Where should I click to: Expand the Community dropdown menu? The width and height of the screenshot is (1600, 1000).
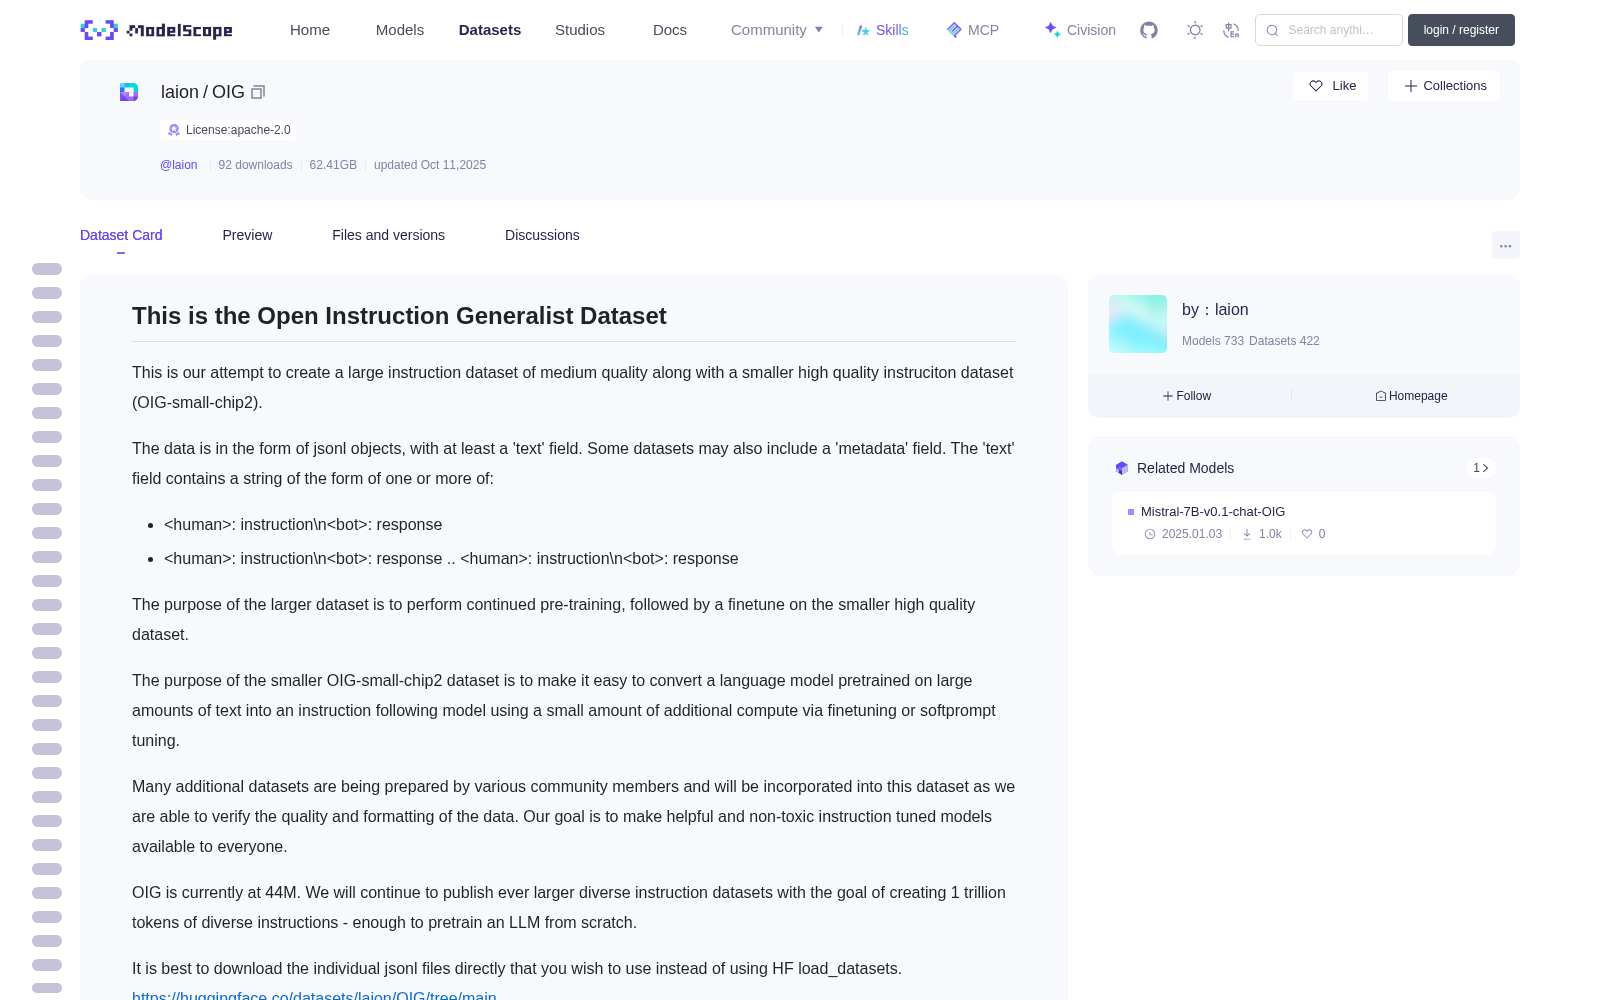point(777,30)
